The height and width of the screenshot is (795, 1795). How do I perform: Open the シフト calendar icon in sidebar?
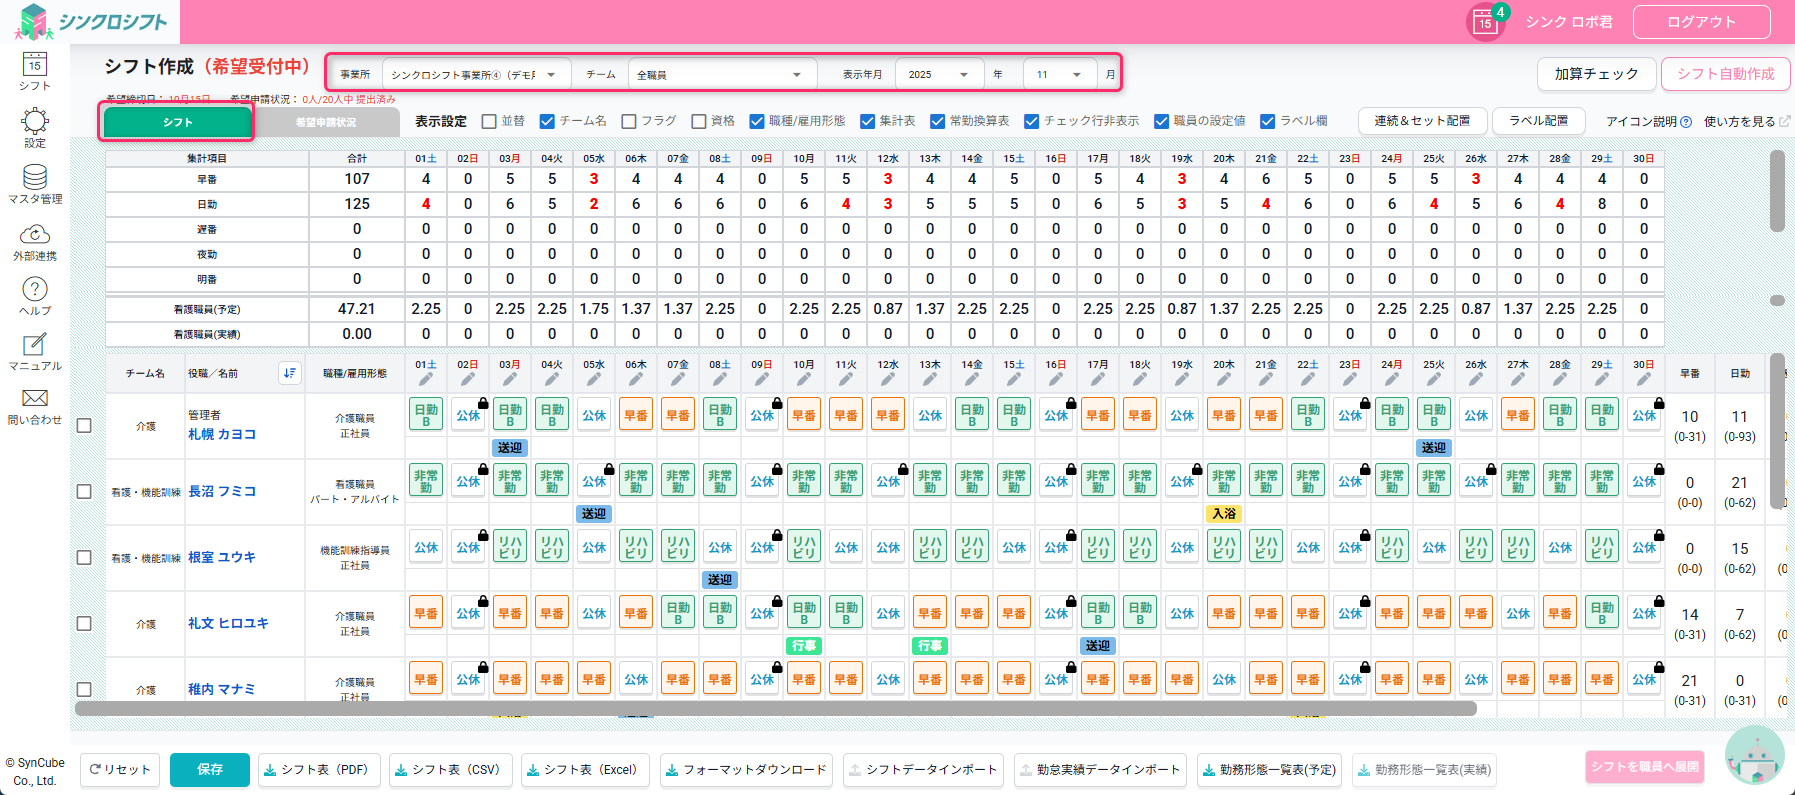tap(35, 66)
